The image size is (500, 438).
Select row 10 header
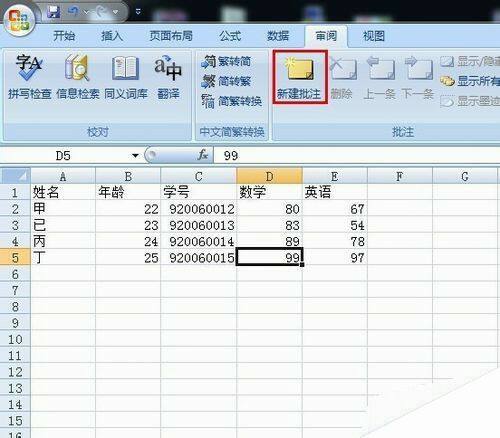[x=15, y=339]
